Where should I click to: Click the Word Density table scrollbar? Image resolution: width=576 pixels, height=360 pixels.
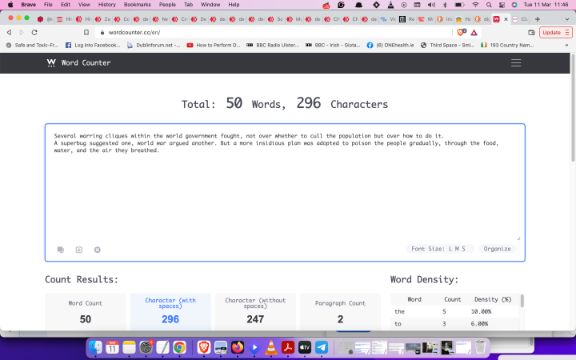522,301
